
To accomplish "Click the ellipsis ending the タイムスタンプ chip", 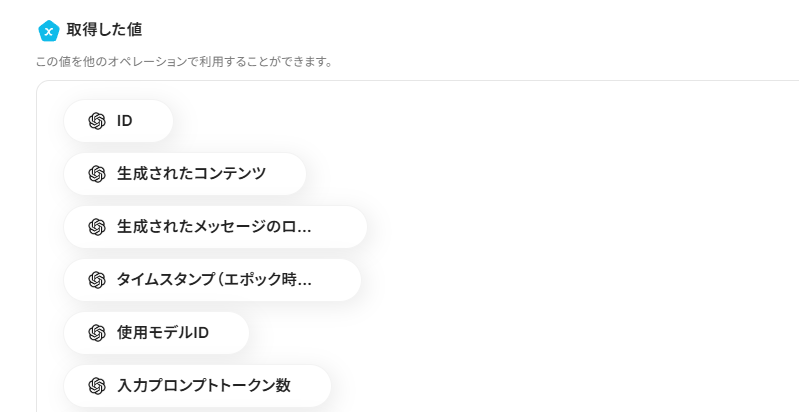I will (x=304, y=284).
